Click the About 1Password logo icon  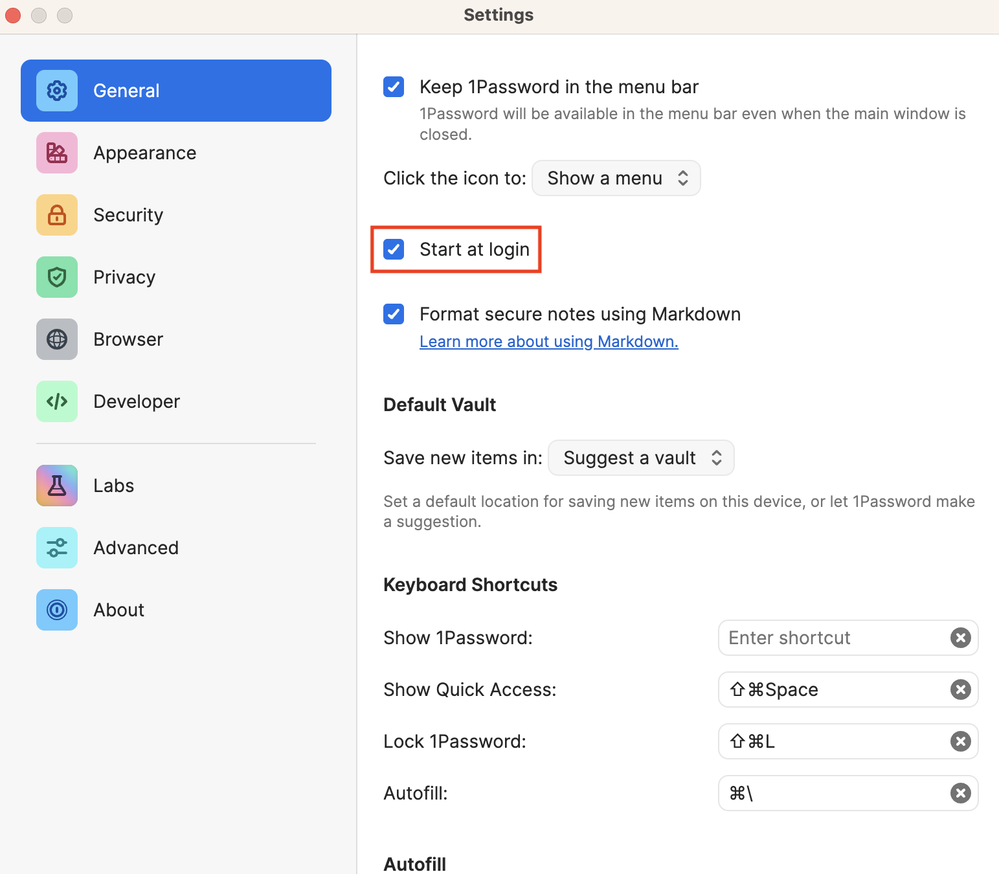coord(57,610)
